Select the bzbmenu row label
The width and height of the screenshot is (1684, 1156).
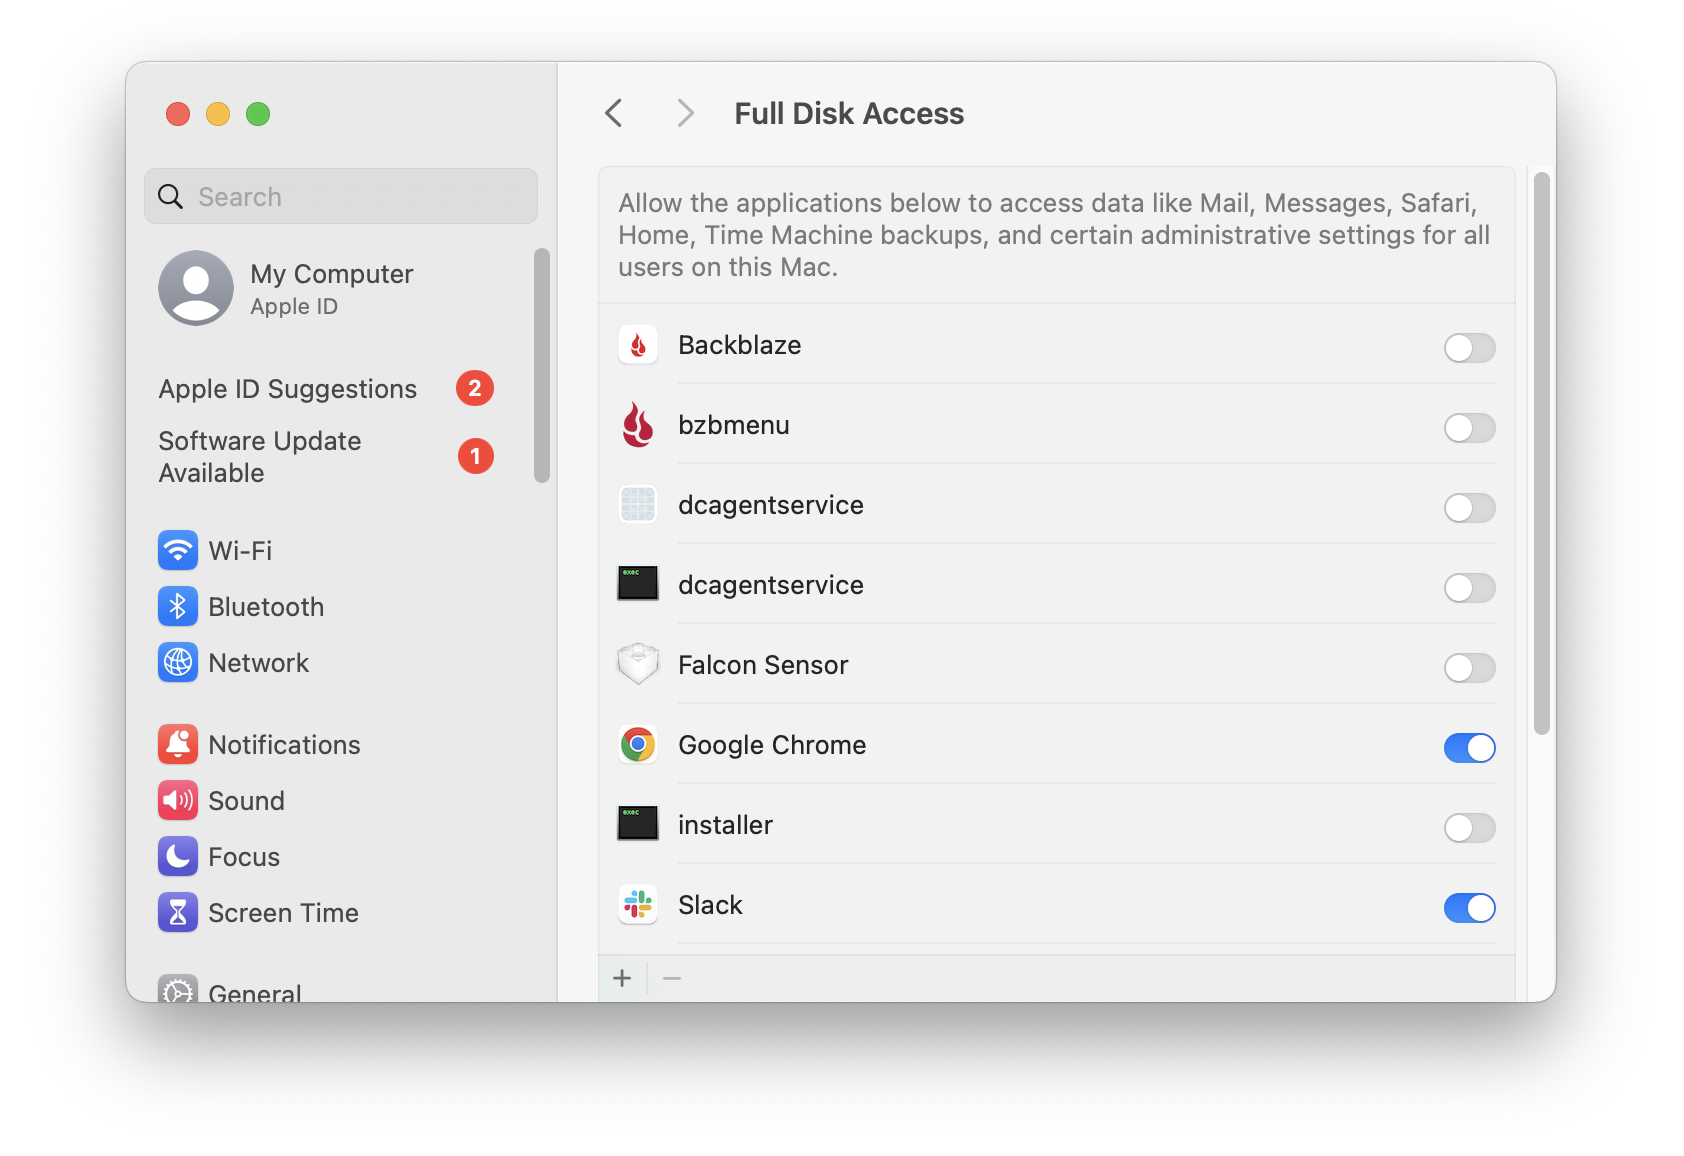733,425
